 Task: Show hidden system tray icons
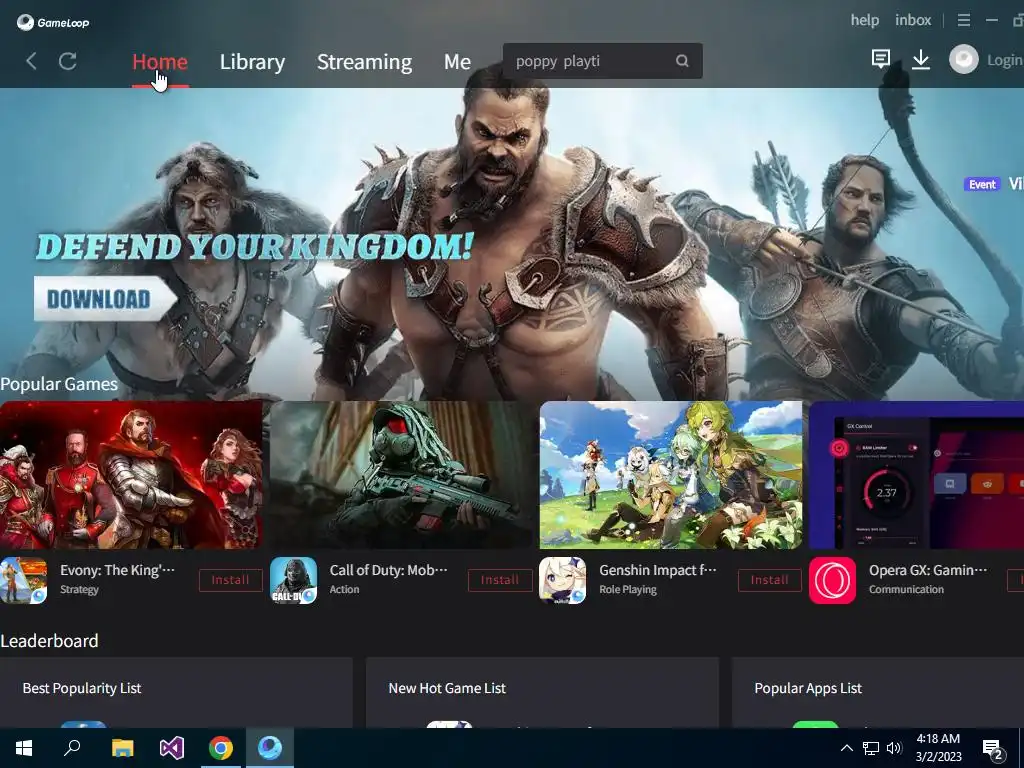846,748
